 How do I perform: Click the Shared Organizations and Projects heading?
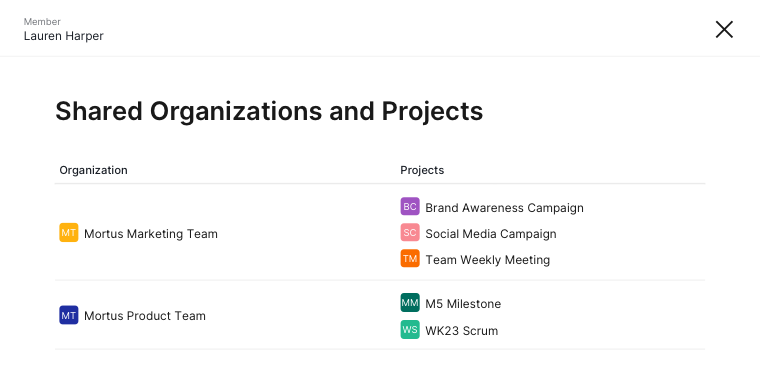pos(269,111)
